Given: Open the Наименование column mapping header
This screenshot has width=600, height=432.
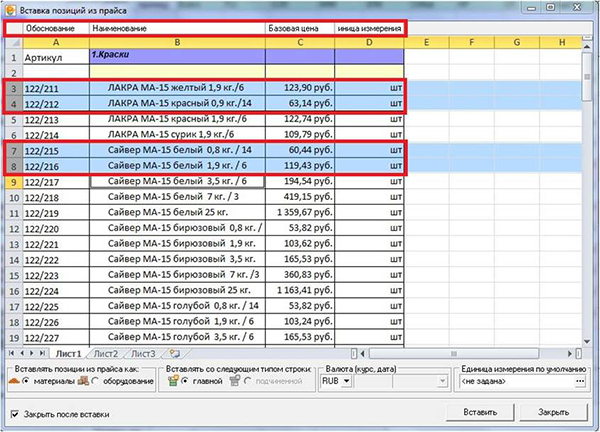Looking at the screenshot, I should click(x=177, y=28).
